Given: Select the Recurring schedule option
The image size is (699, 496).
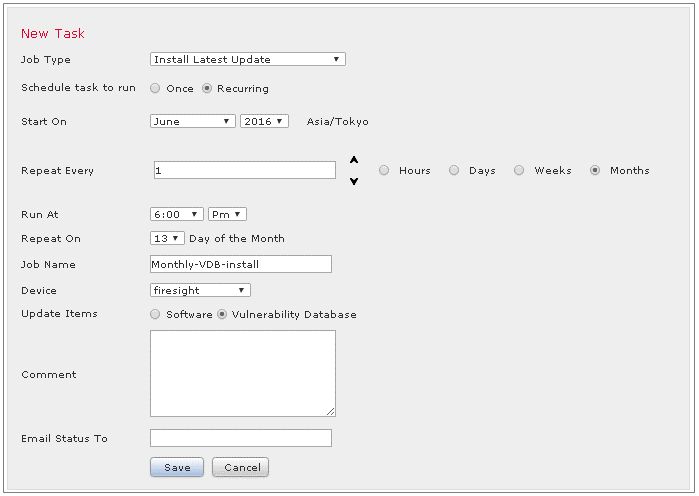Looking at the screenshot, I should coord(207,88).
